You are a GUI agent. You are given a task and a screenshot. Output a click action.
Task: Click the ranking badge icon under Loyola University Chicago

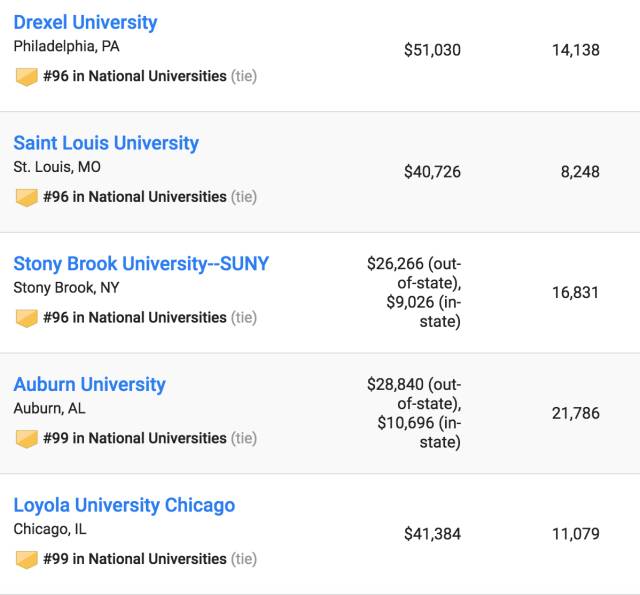(x=27, y=560)
